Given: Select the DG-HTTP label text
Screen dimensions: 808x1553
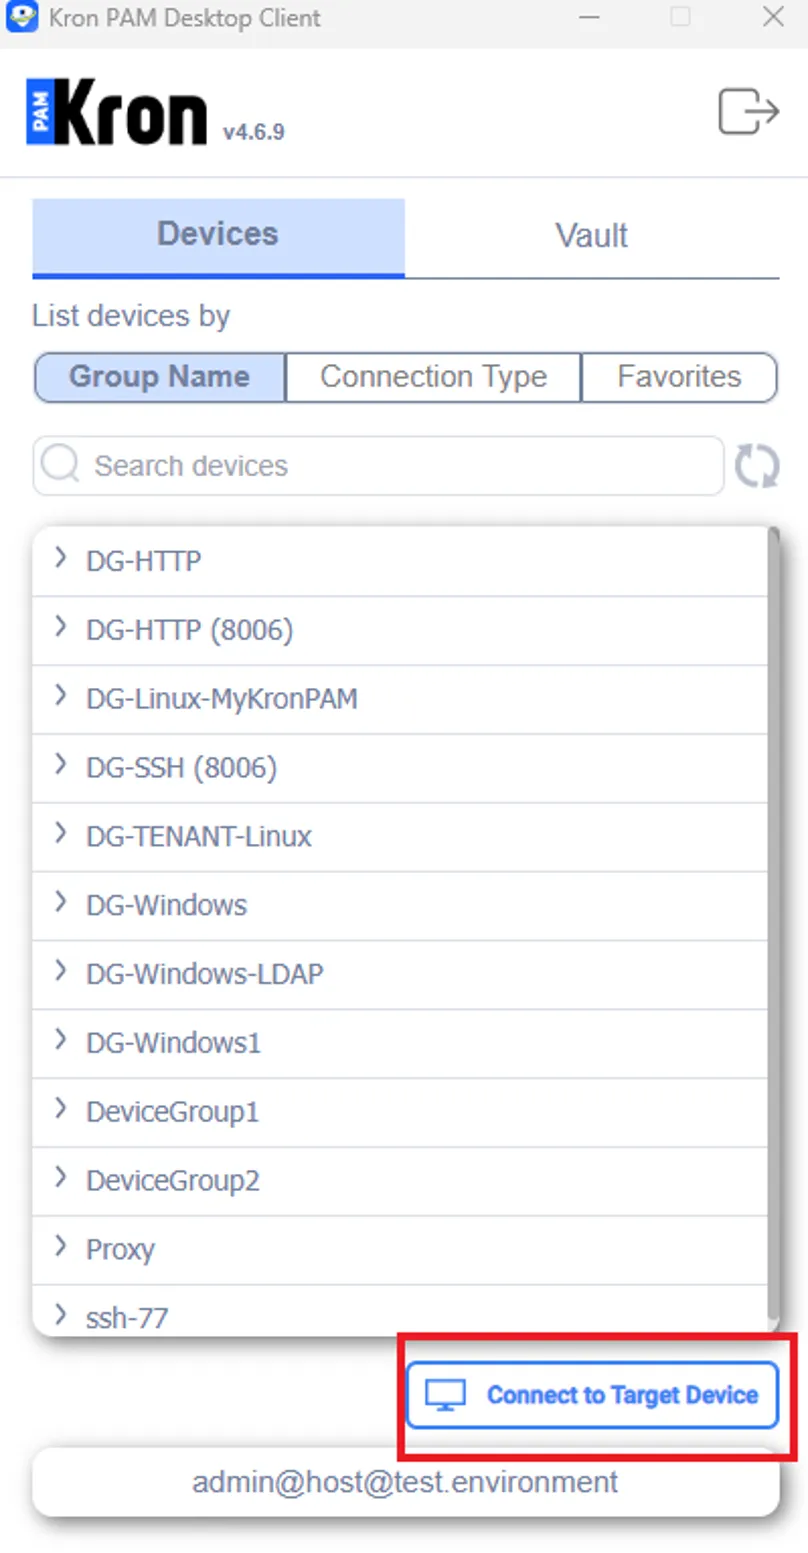Looking at the screenshot, I should [144, 561].
